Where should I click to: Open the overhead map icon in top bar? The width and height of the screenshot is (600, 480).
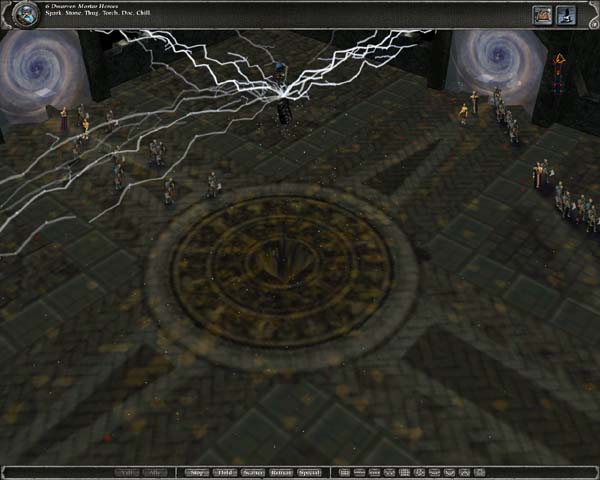(x=542, y=15)
